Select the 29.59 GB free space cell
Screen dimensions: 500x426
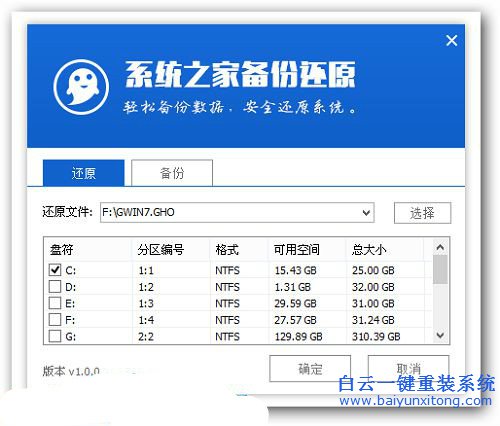point(295,303)
